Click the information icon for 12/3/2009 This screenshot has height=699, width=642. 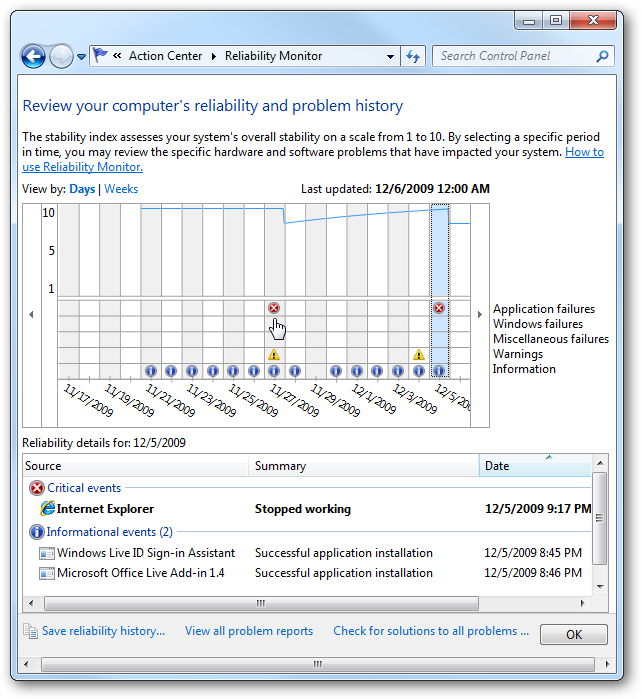(x=398, y=371)
